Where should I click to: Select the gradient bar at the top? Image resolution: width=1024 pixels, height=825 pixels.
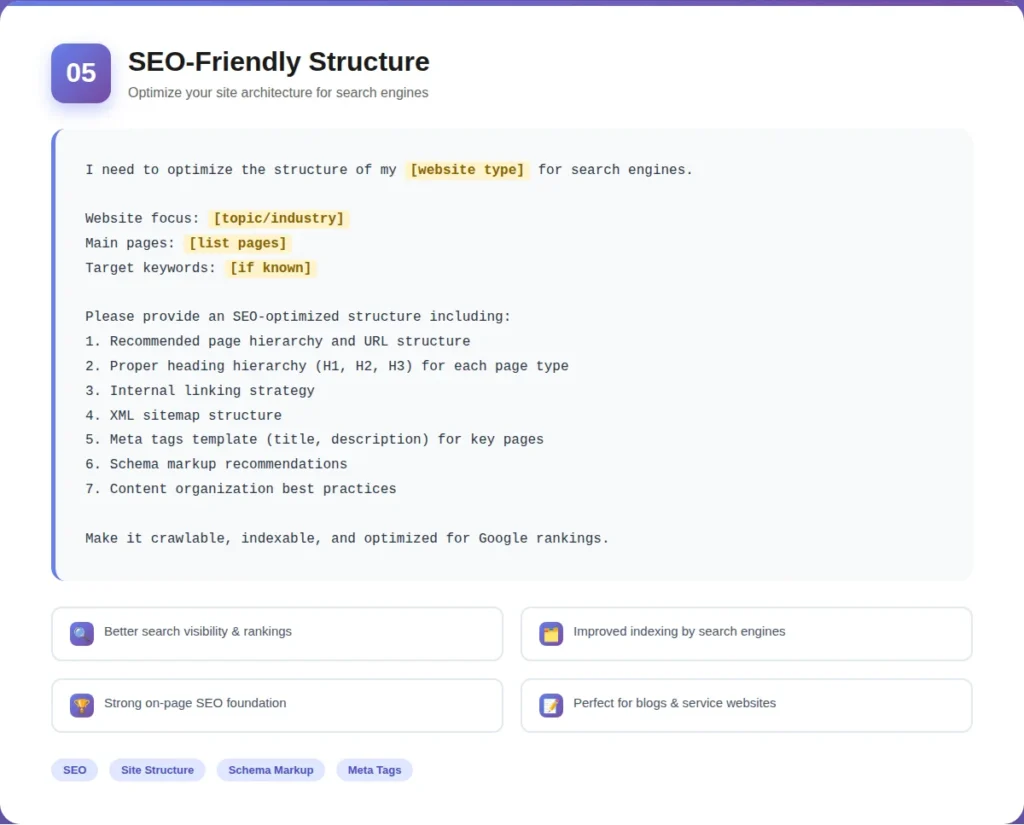[512, 4]
